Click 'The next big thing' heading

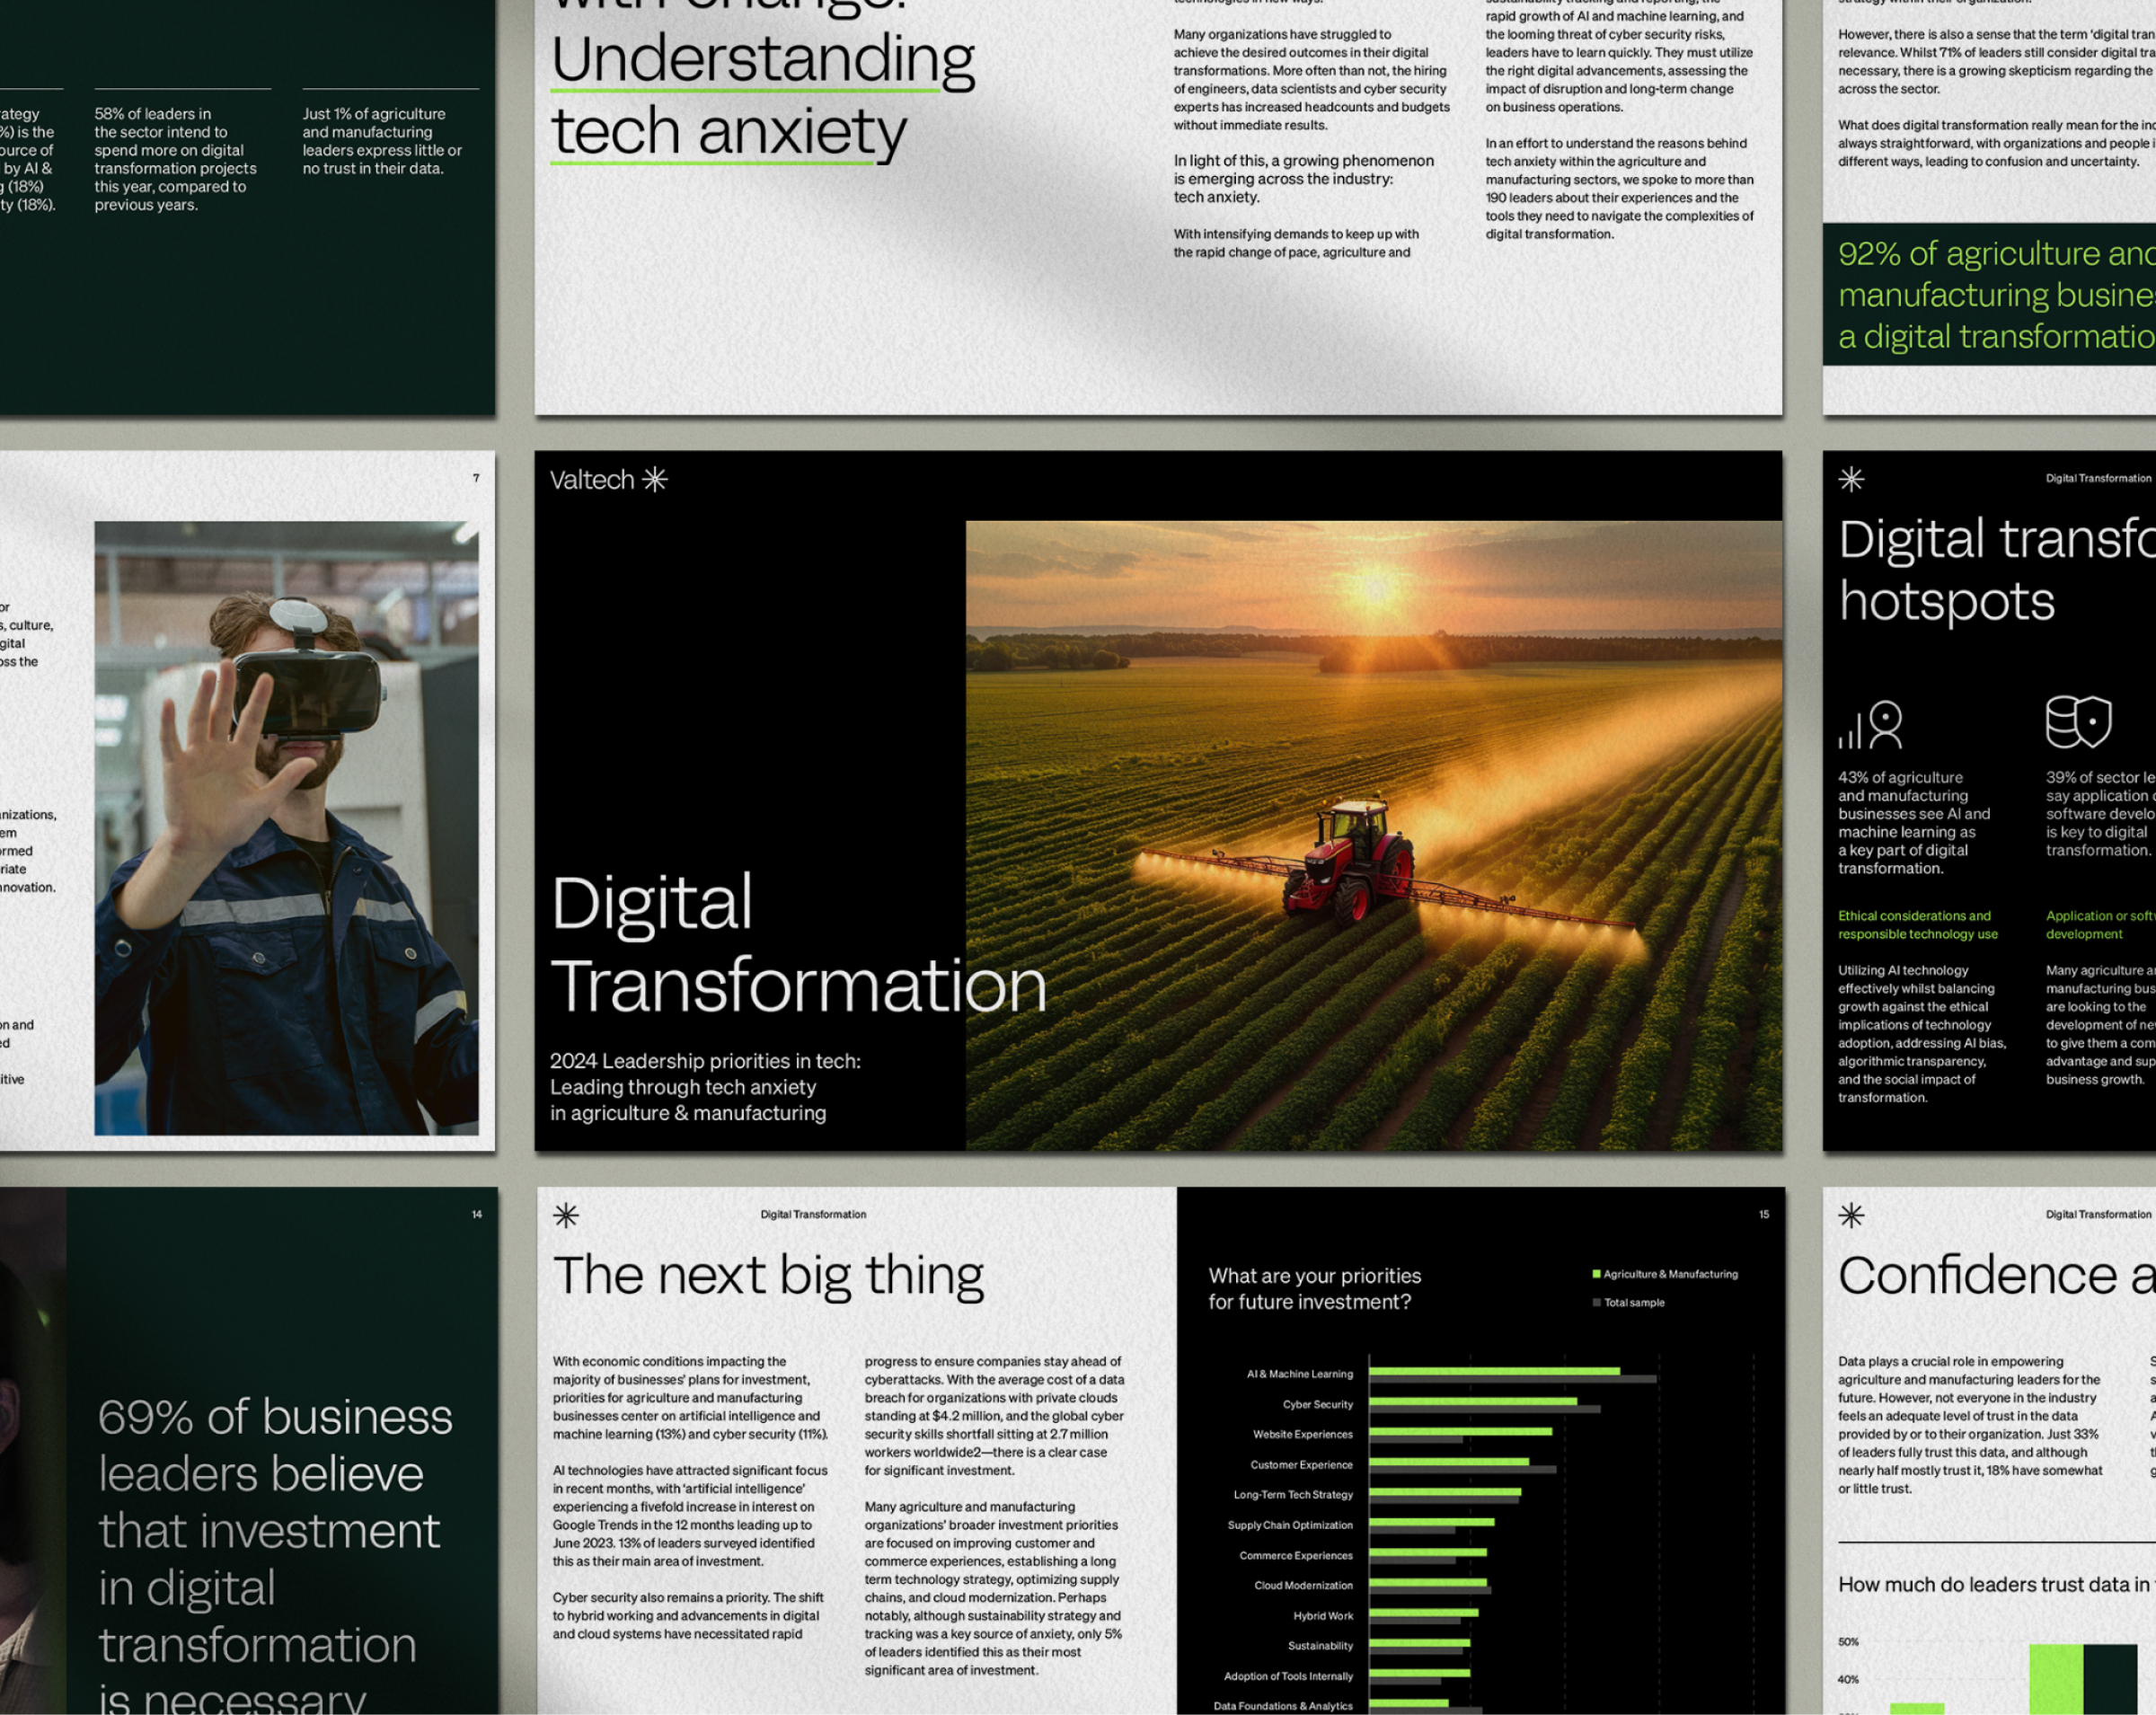tap(768, 1277)
